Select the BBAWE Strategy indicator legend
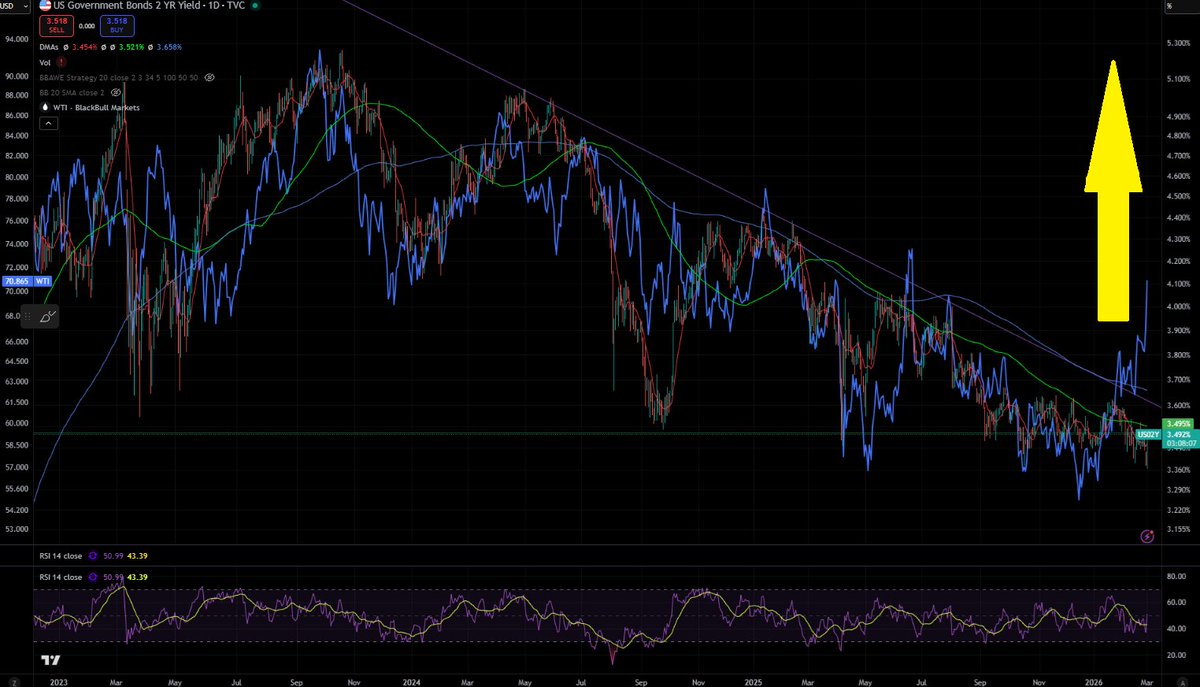Screen dimensions: 1200x687 (x=119, y=78)
